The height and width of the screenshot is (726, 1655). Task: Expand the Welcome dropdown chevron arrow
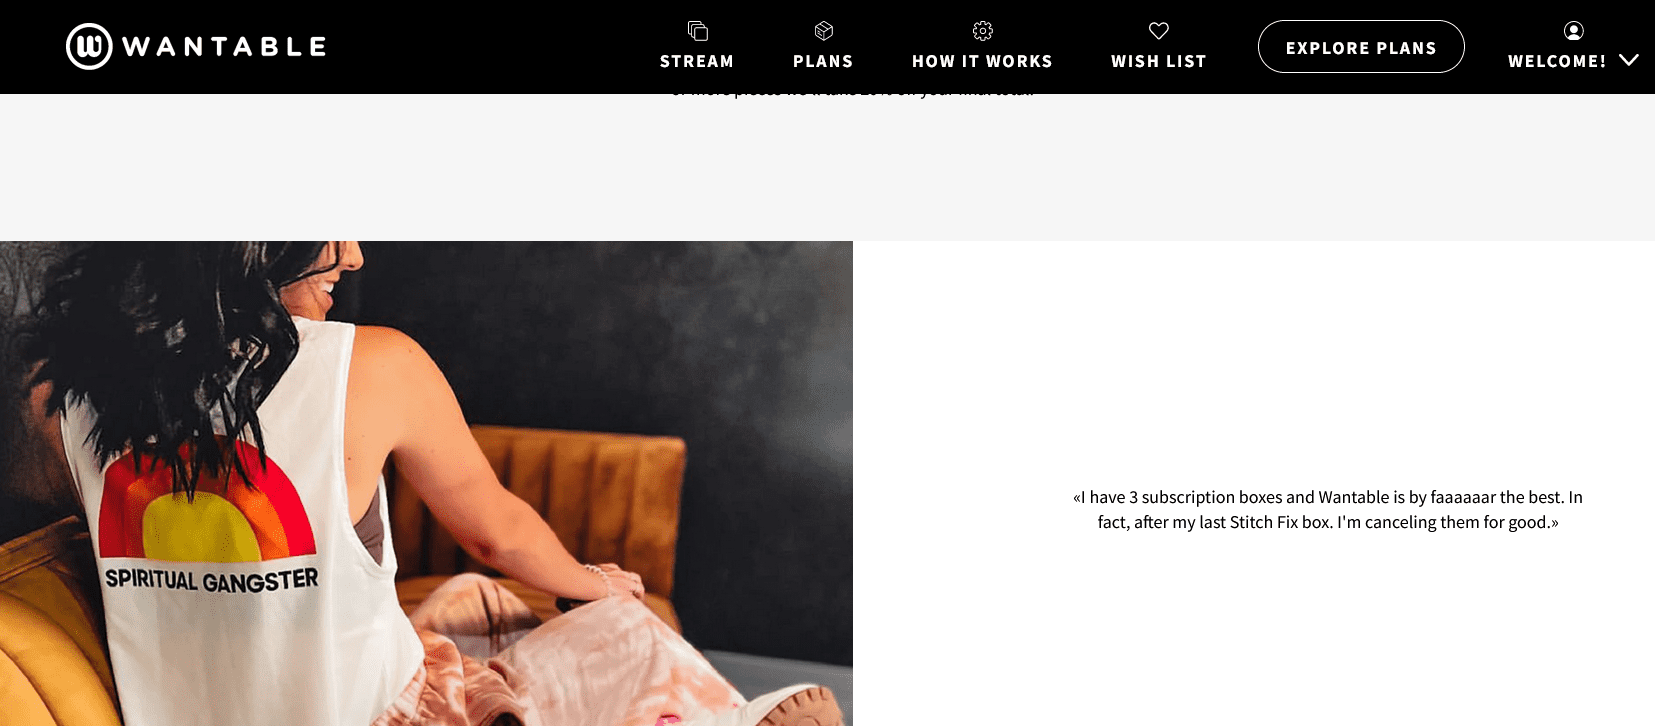point(1629,60)
